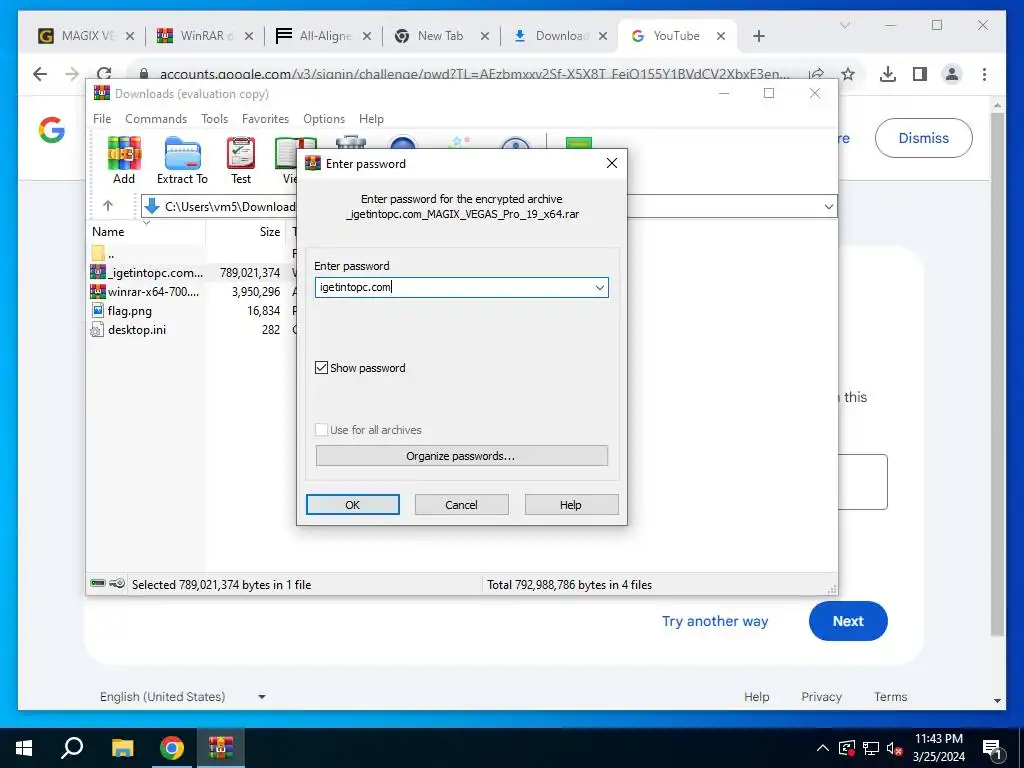Screen dimensions: 1024x768
Task: Open Chrome downloads icon
Action: [x=888, y=74]
